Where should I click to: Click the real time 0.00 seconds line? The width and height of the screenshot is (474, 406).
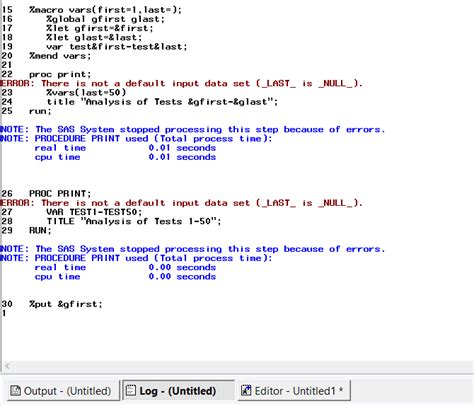(x=125, y=267)
